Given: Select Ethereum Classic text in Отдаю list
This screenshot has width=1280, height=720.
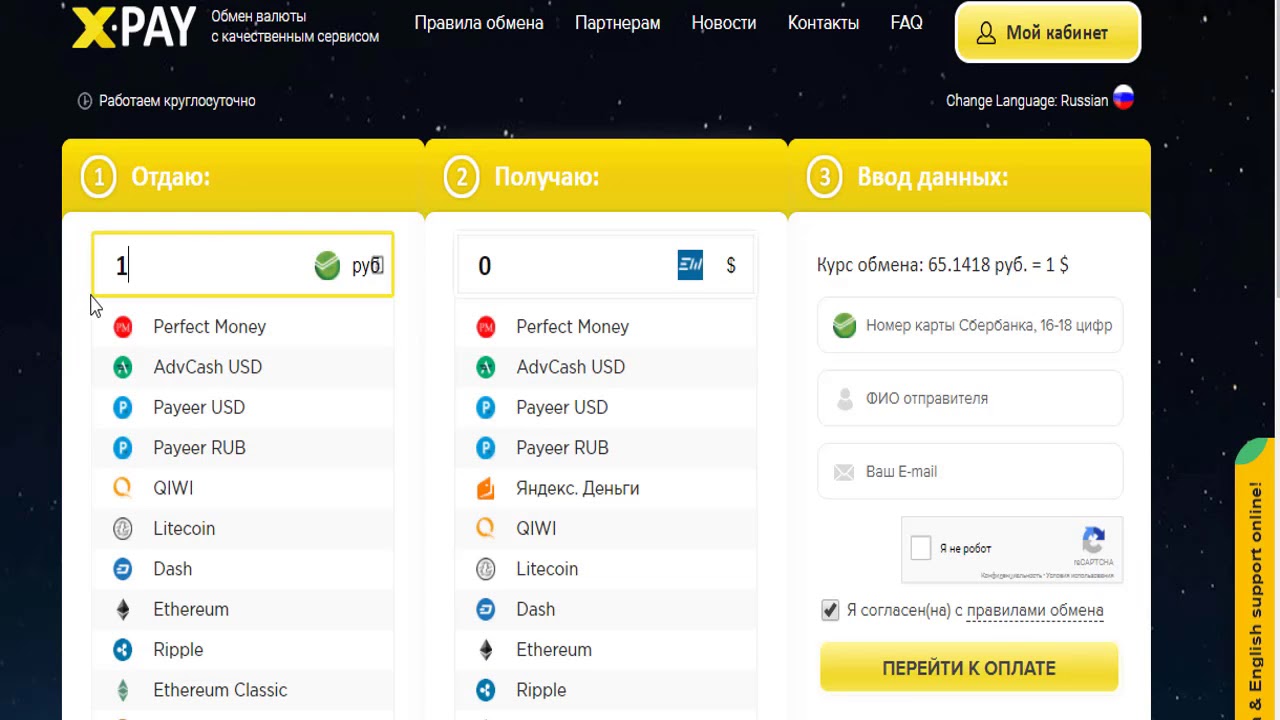Looking at the screenshot, I should click(x=220, y=690).
